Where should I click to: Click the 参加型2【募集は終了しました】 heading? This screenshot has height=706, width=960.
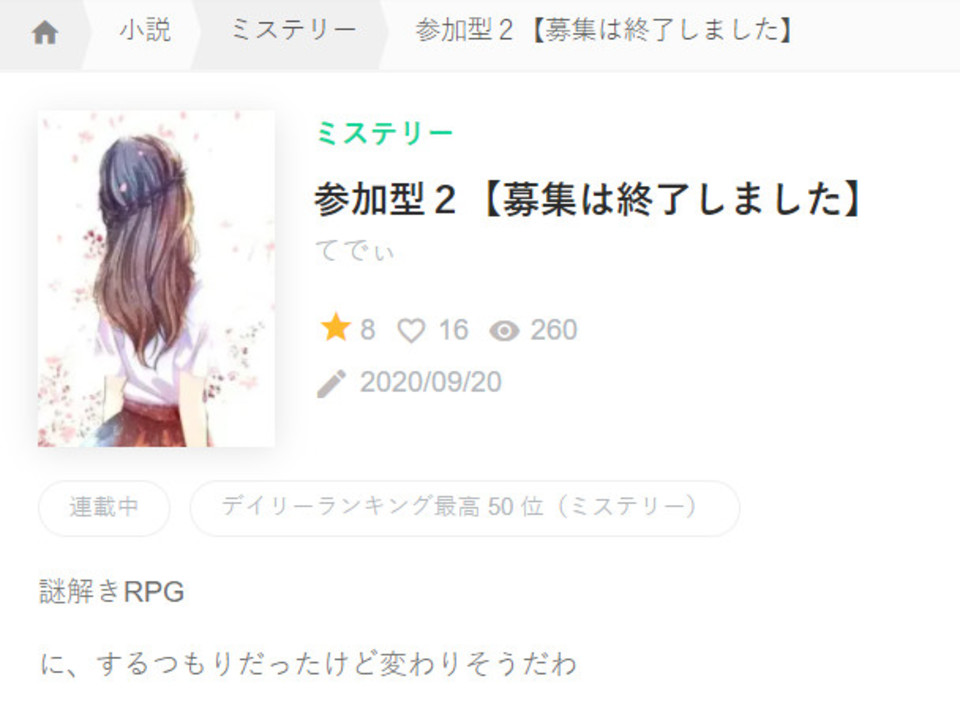point(589,198)
